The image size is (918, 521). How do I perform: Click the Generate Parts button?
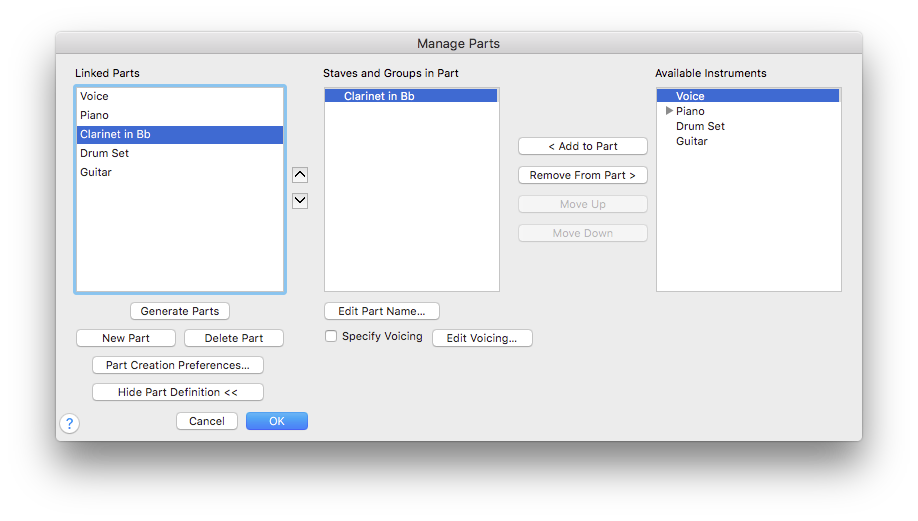[x=180, y=311]
